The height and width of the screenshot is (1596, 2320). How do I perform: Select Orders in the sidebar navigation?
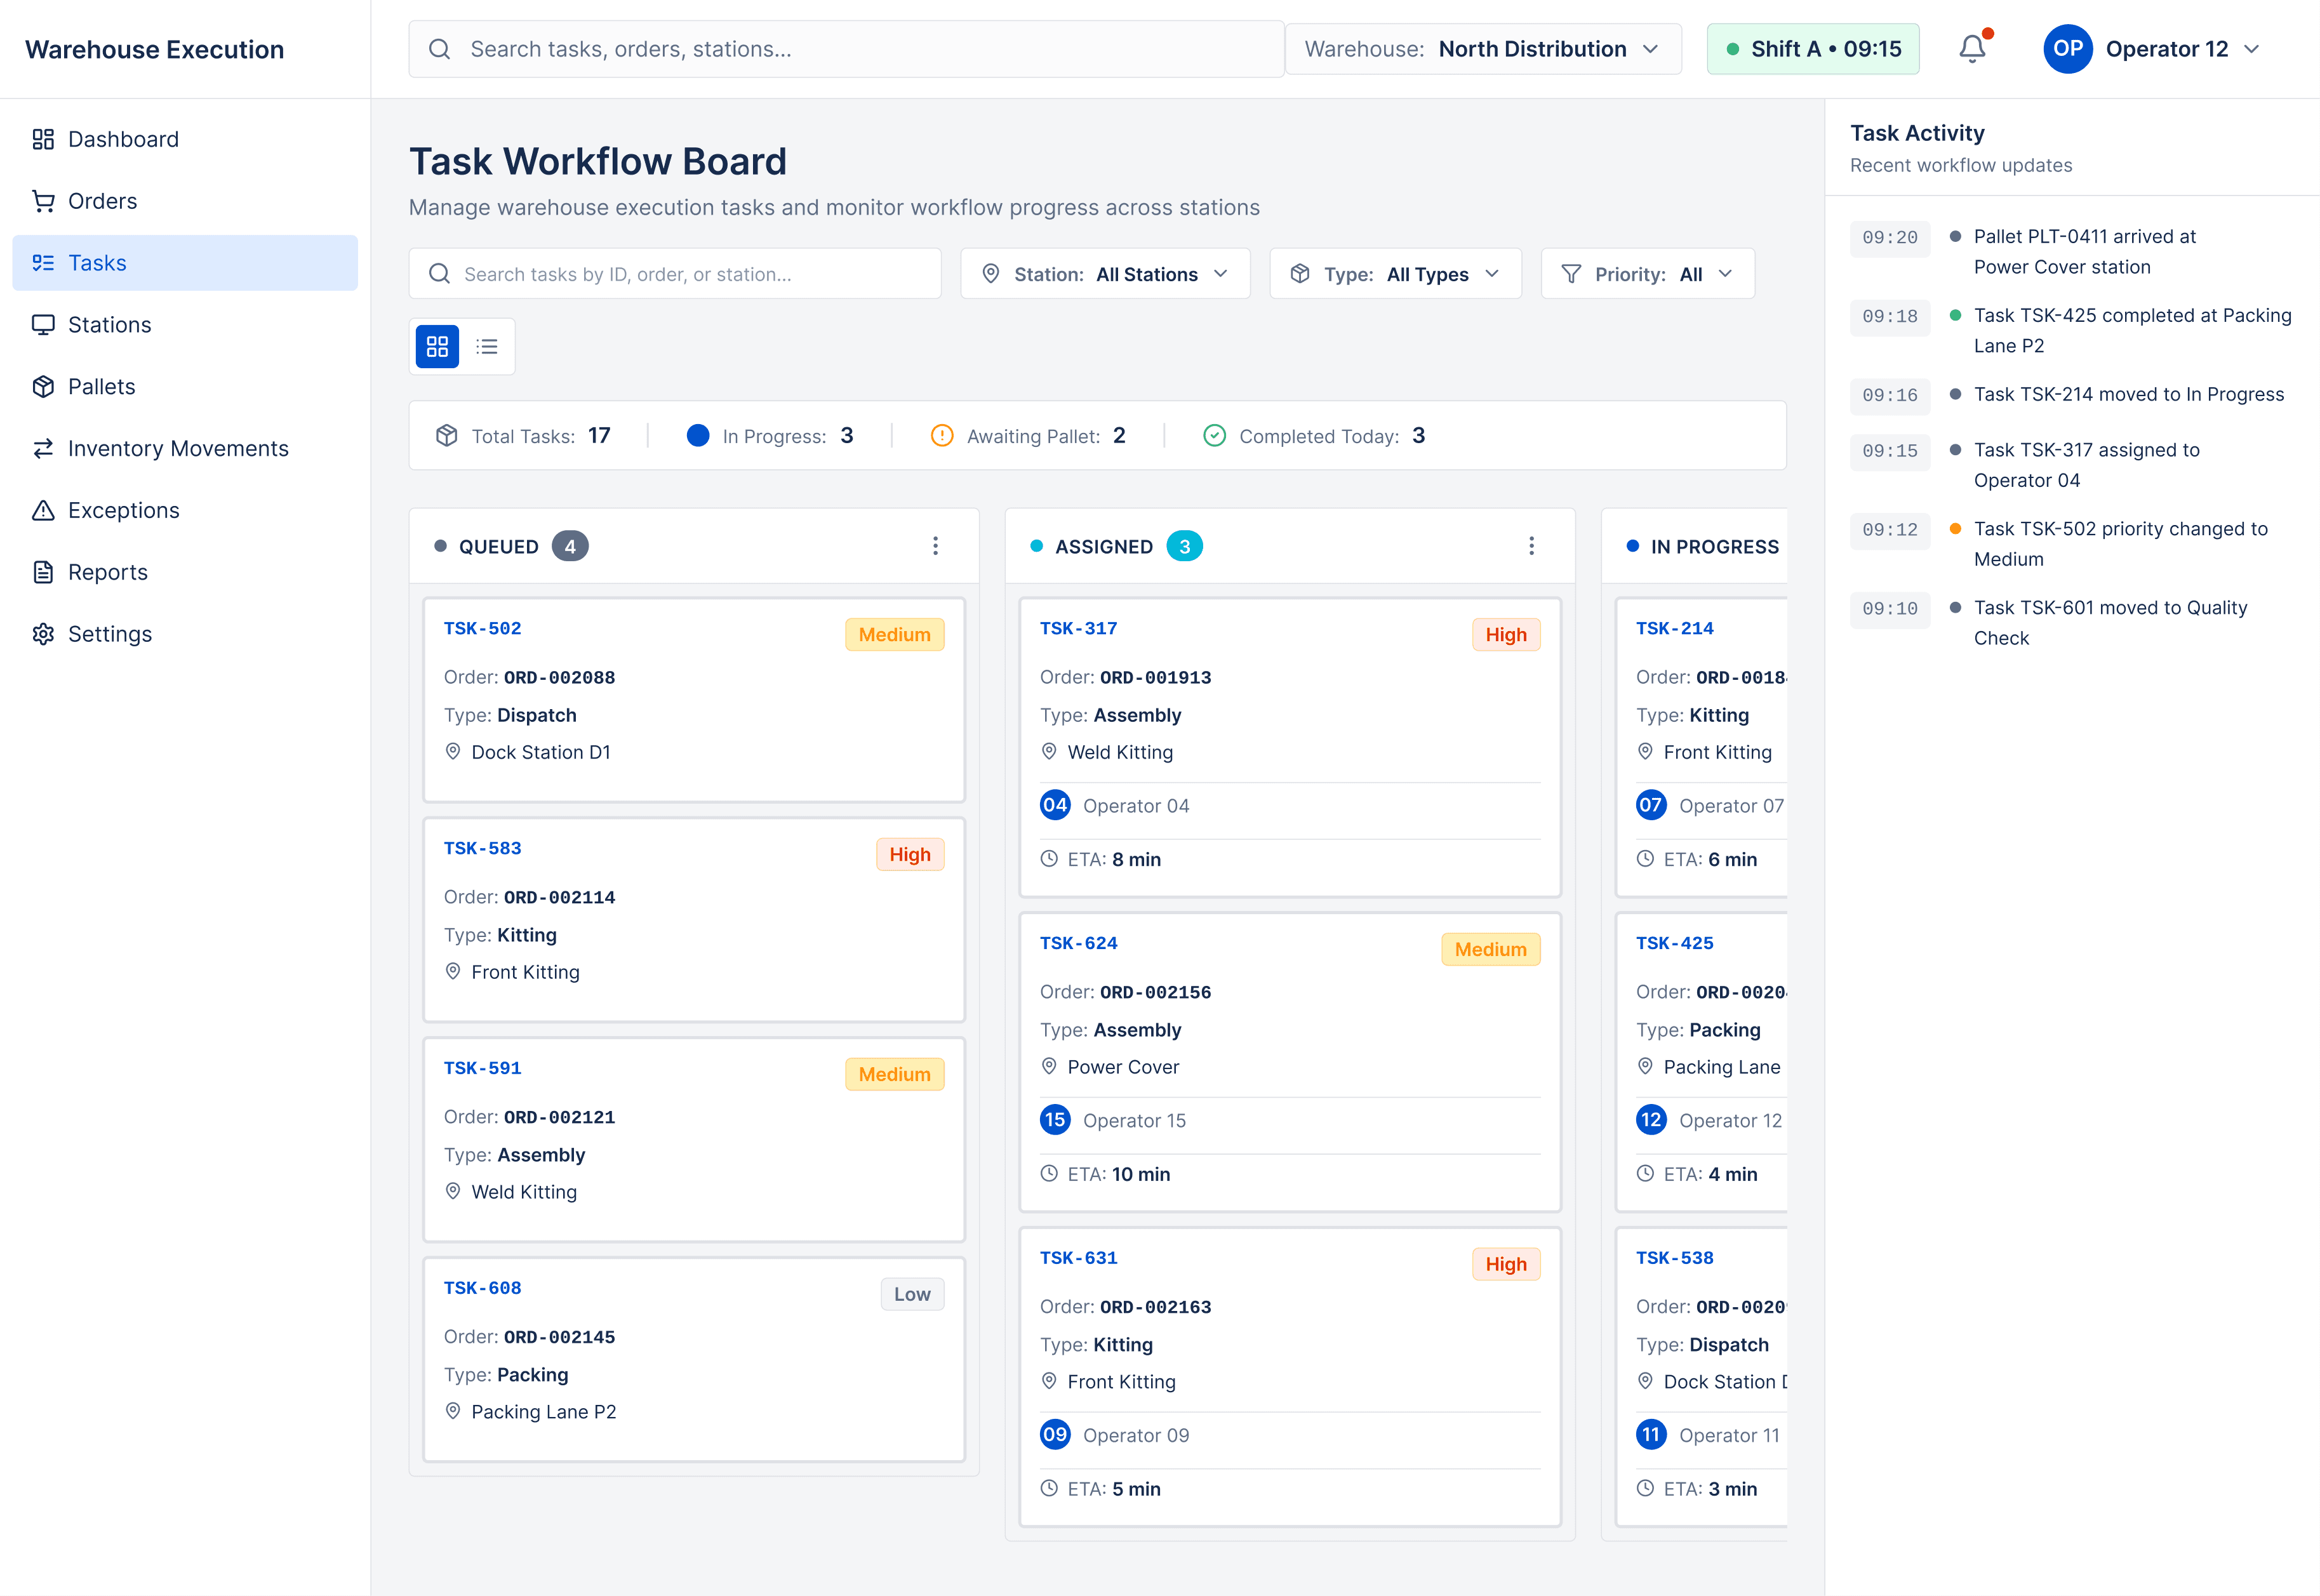pos(101,200)
